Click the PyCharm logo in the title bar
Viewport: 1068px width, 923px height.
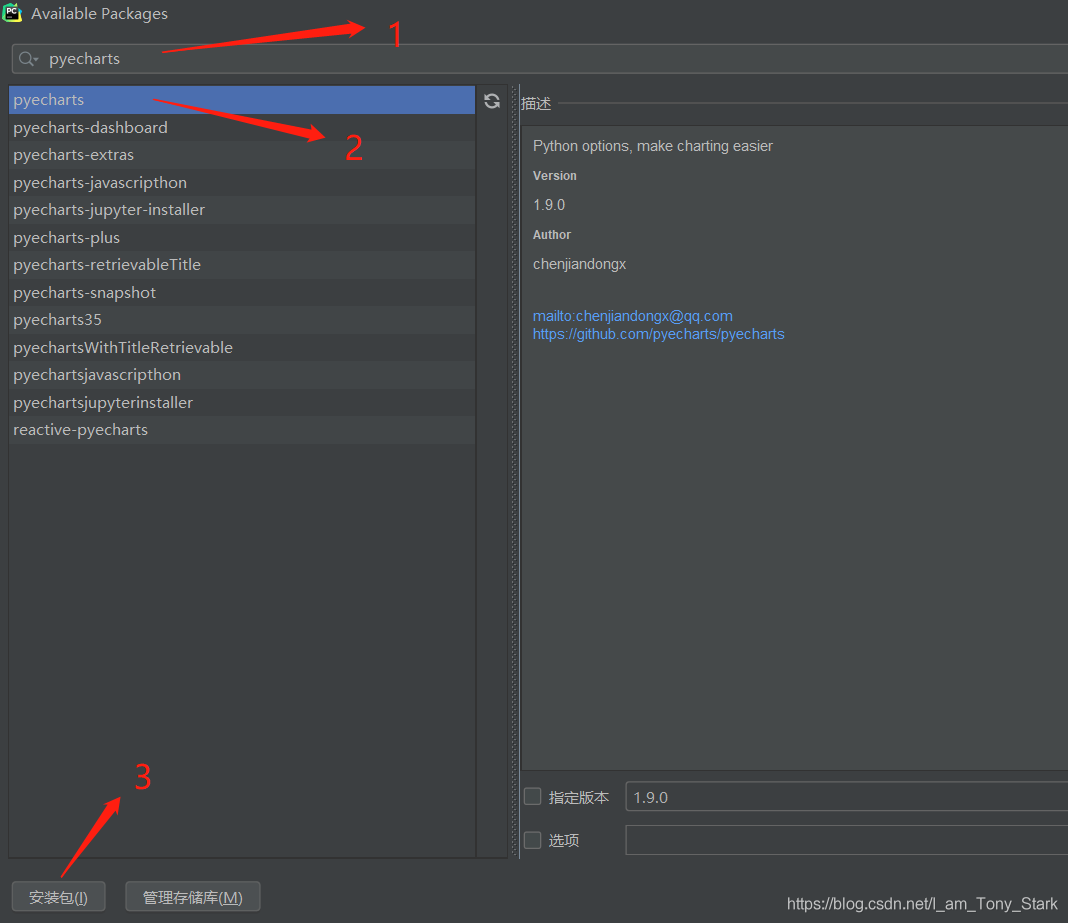(12, 13)
